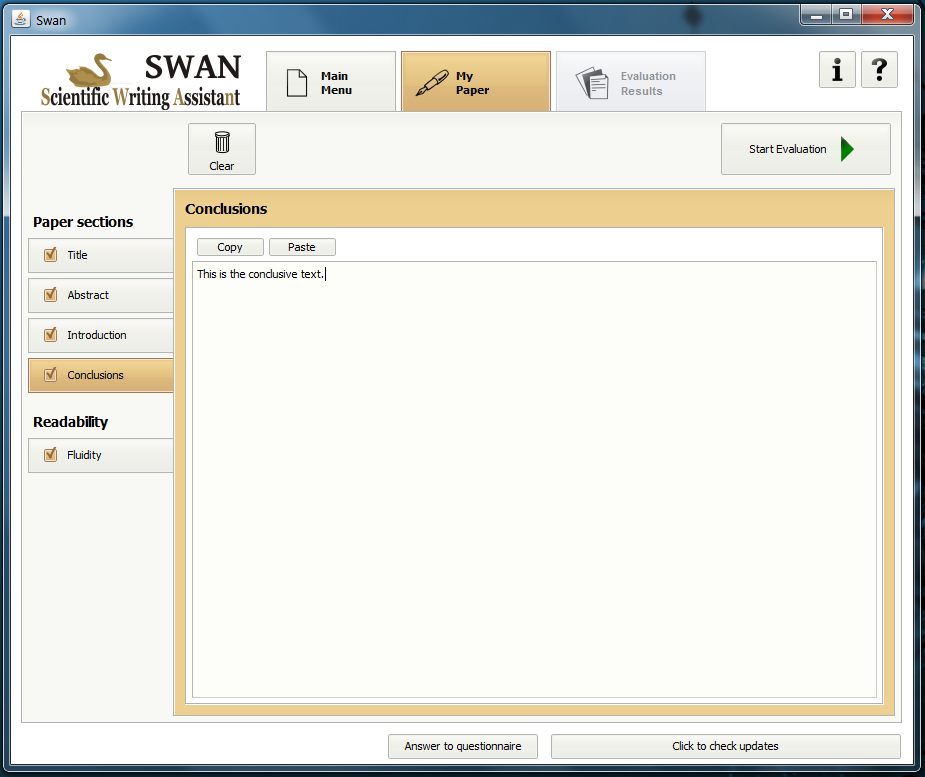Click the documents icon on Evaluation Results
Viewport: 925px width, 777px height.
click(x=592, y=83)
